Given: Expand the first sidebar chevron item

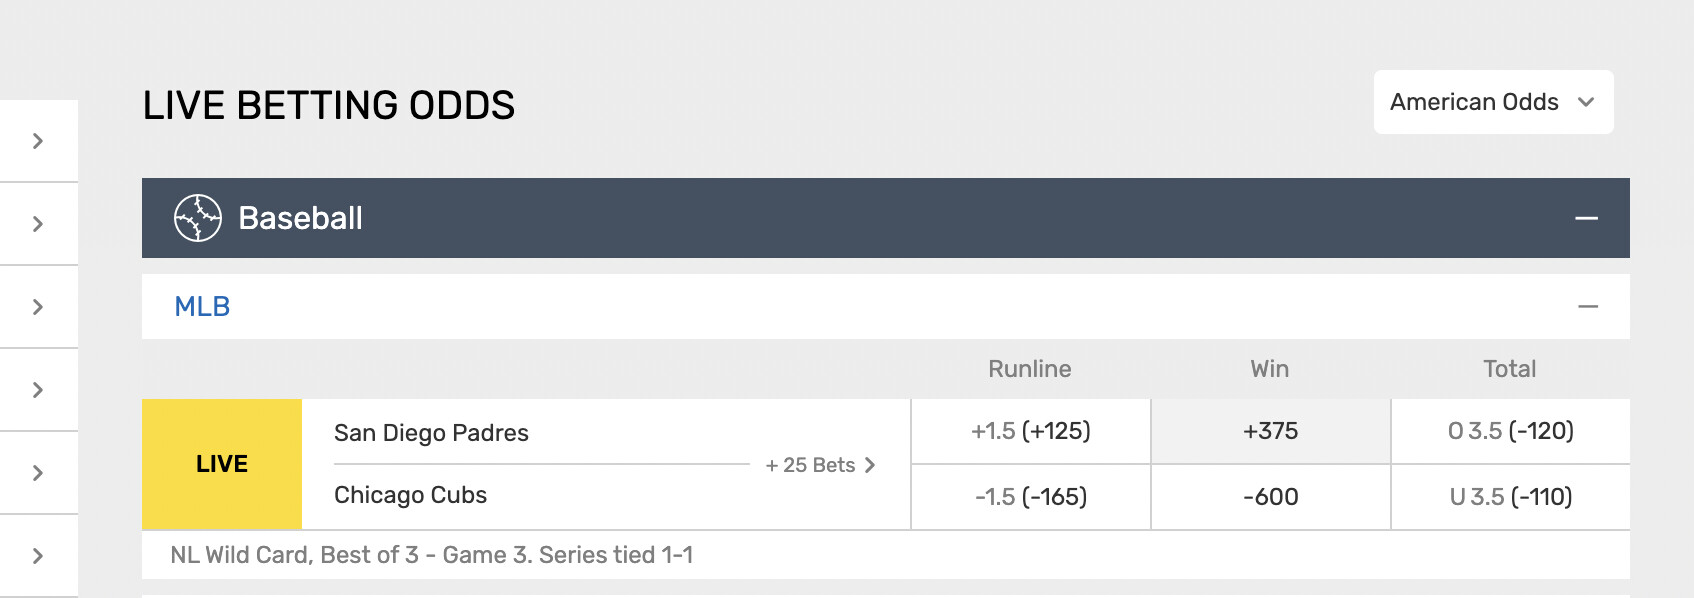Looking at the screenshot, I should (x=38, y=141).
